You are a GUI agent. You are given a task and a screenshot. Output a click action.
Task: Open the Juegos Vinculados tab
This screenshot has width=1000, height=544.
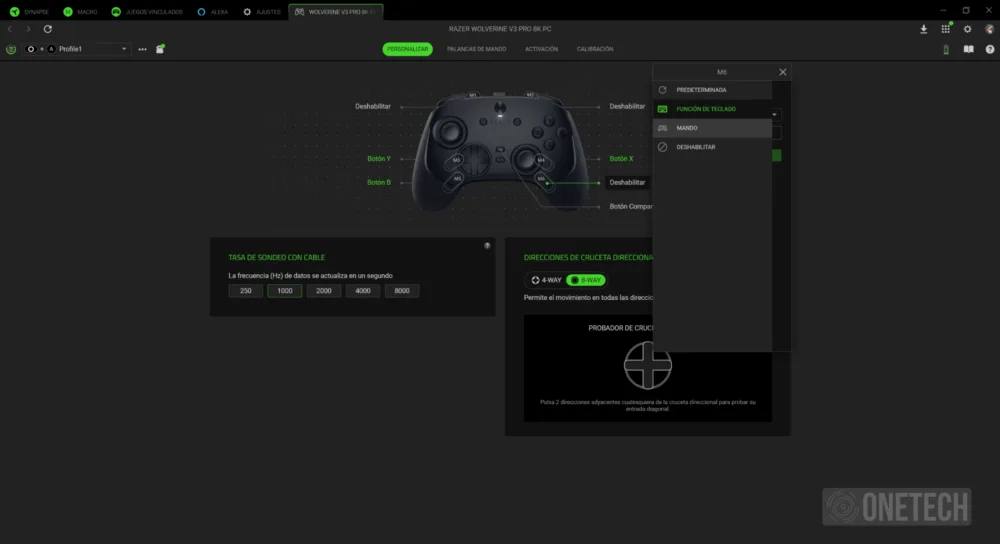147,11
